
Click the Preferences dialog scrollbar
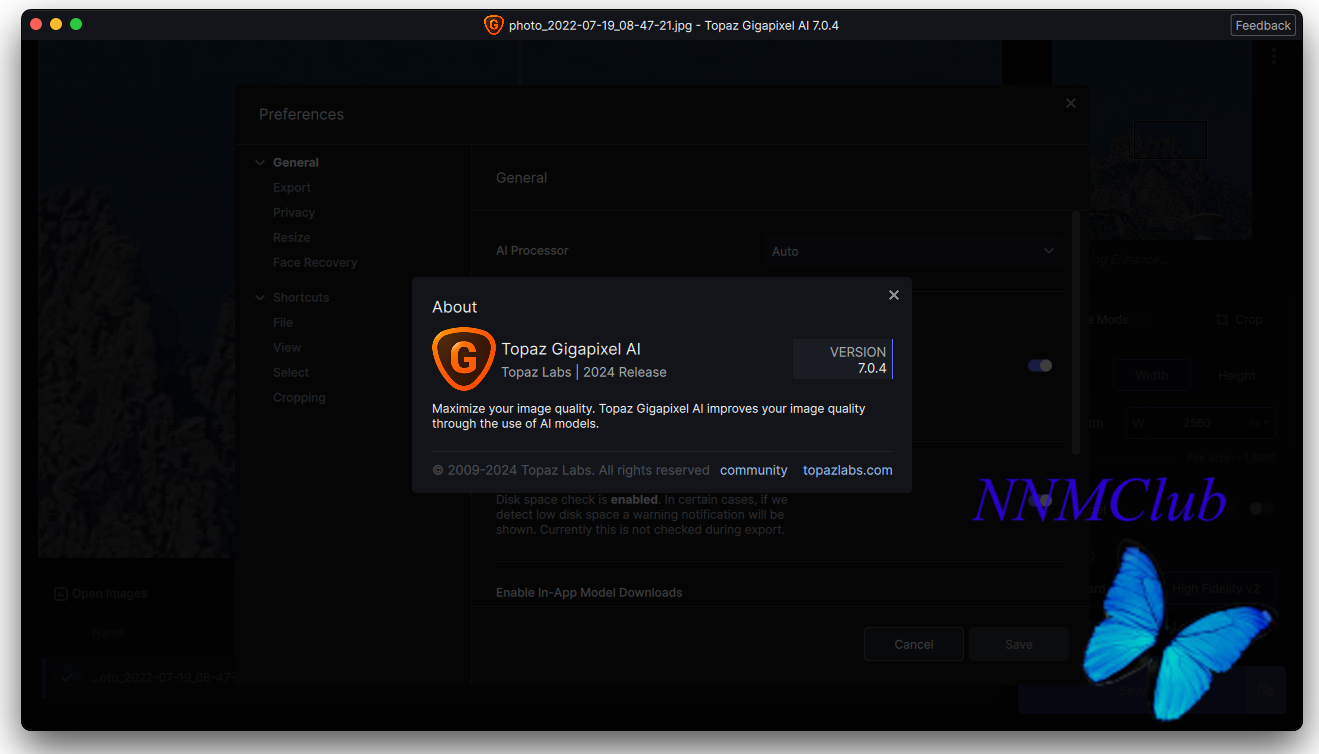(x=1076, y=332)
